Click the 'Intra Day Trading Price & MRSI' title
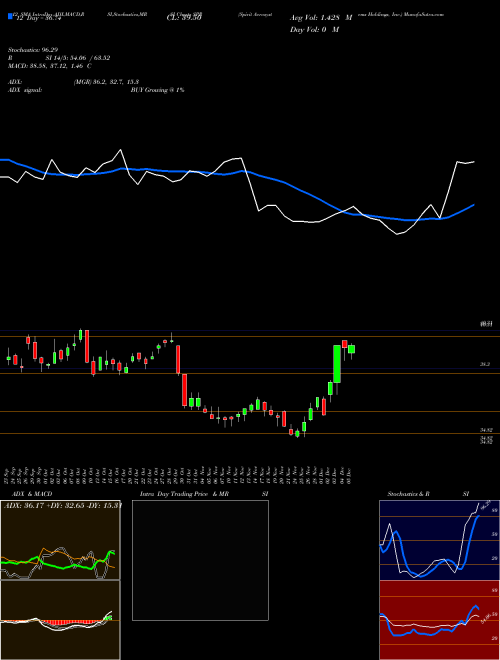The width and height of the screenshot is (500, 660). tap(204, 494)
